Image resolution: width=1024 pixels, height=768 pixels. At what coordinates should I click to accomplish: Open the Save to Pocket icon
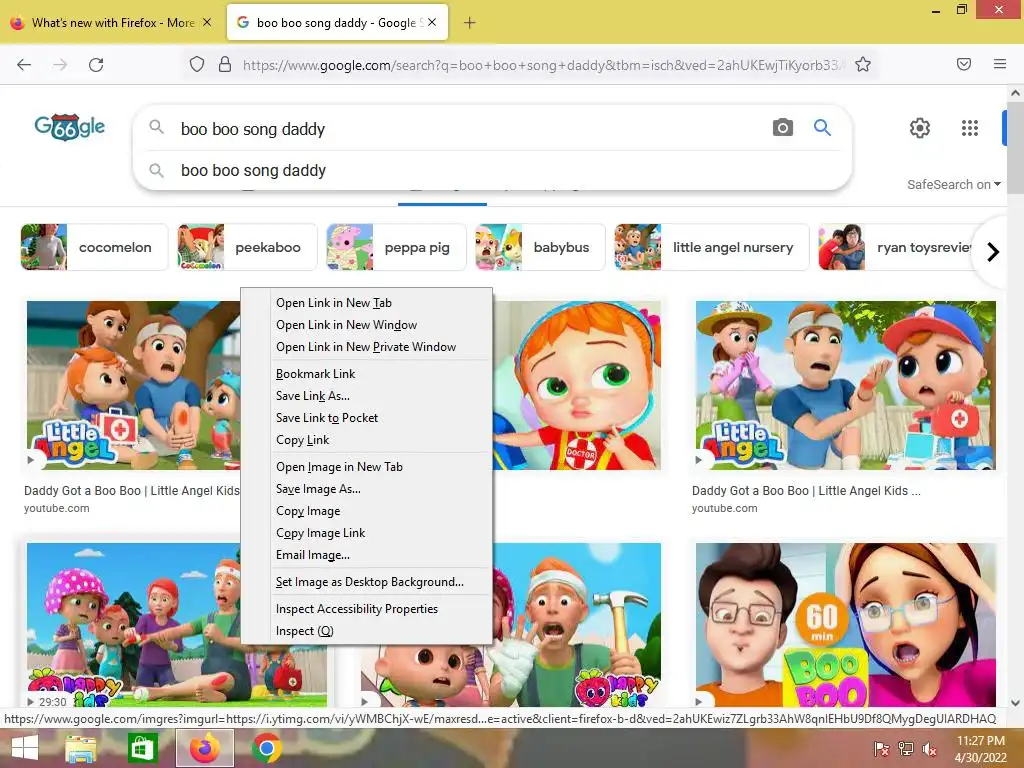tap(964, 64)
